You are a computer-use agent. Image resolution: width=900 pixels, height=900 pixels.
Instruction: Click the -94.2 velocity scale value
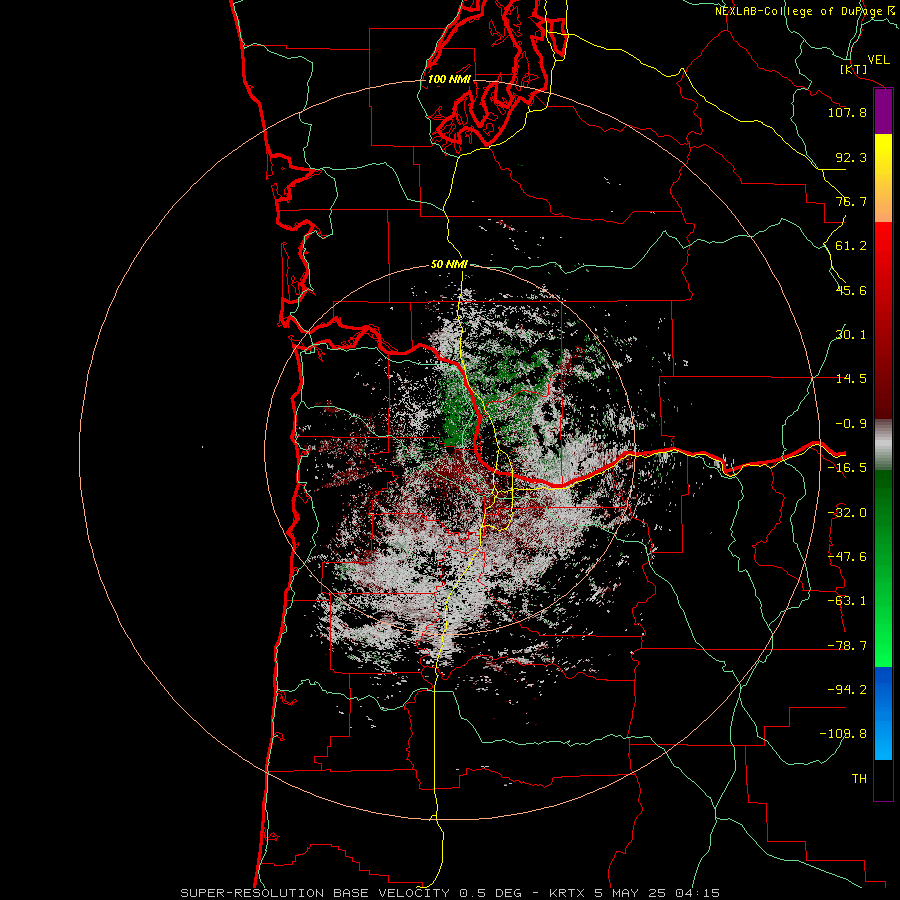pyautogui.click(x=847, y=690)
